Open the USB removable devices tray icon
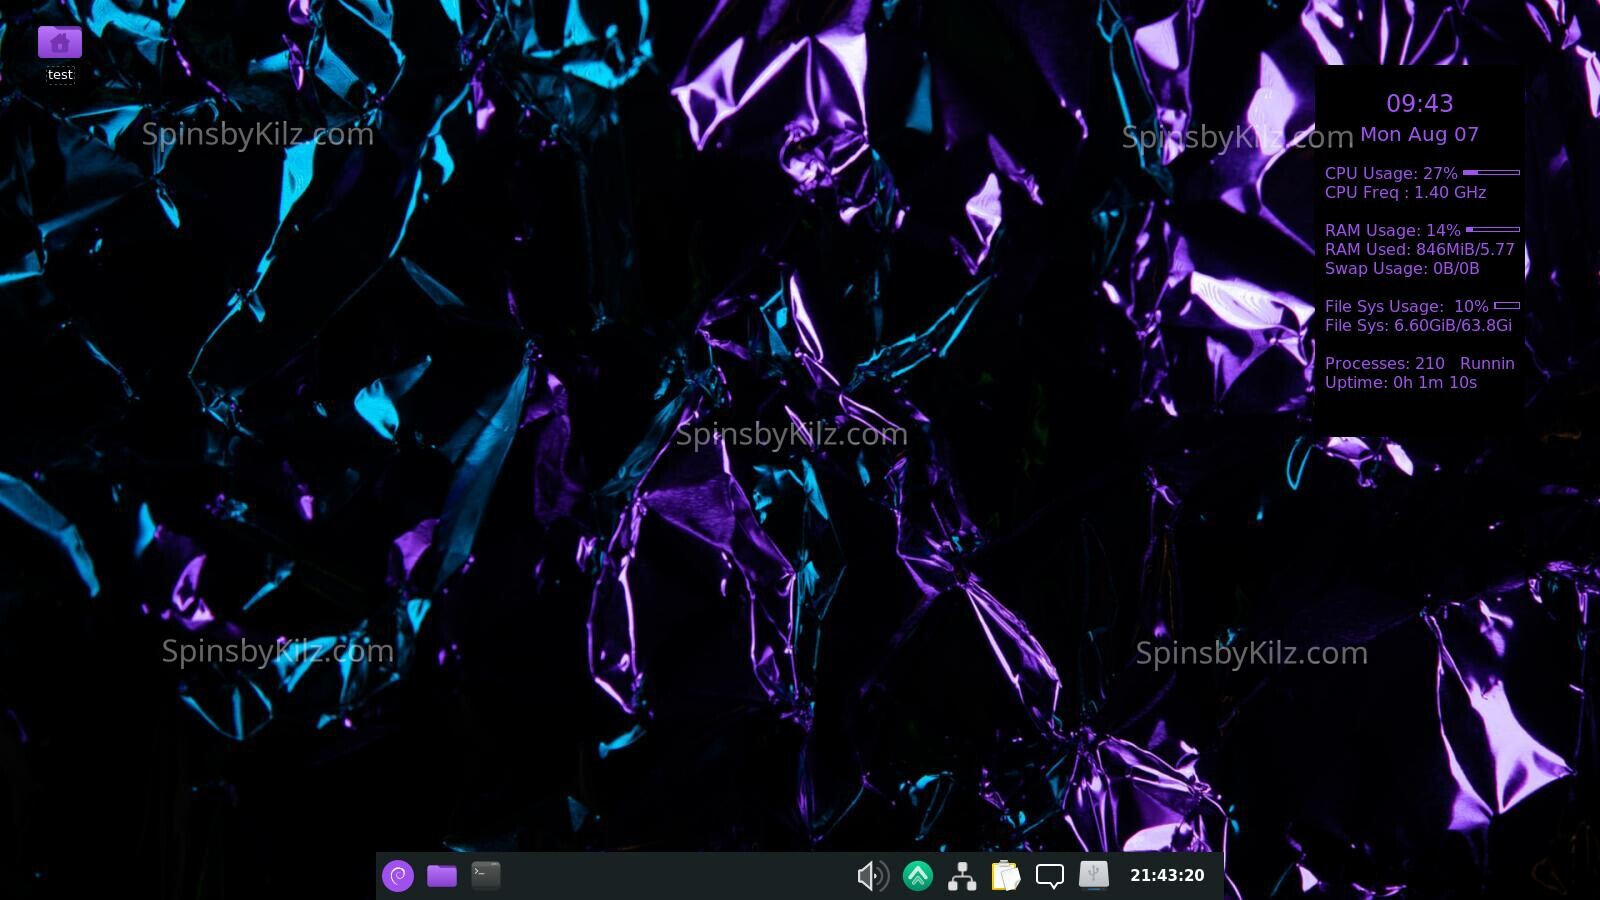1600x900 pixels. point(1094,875)
